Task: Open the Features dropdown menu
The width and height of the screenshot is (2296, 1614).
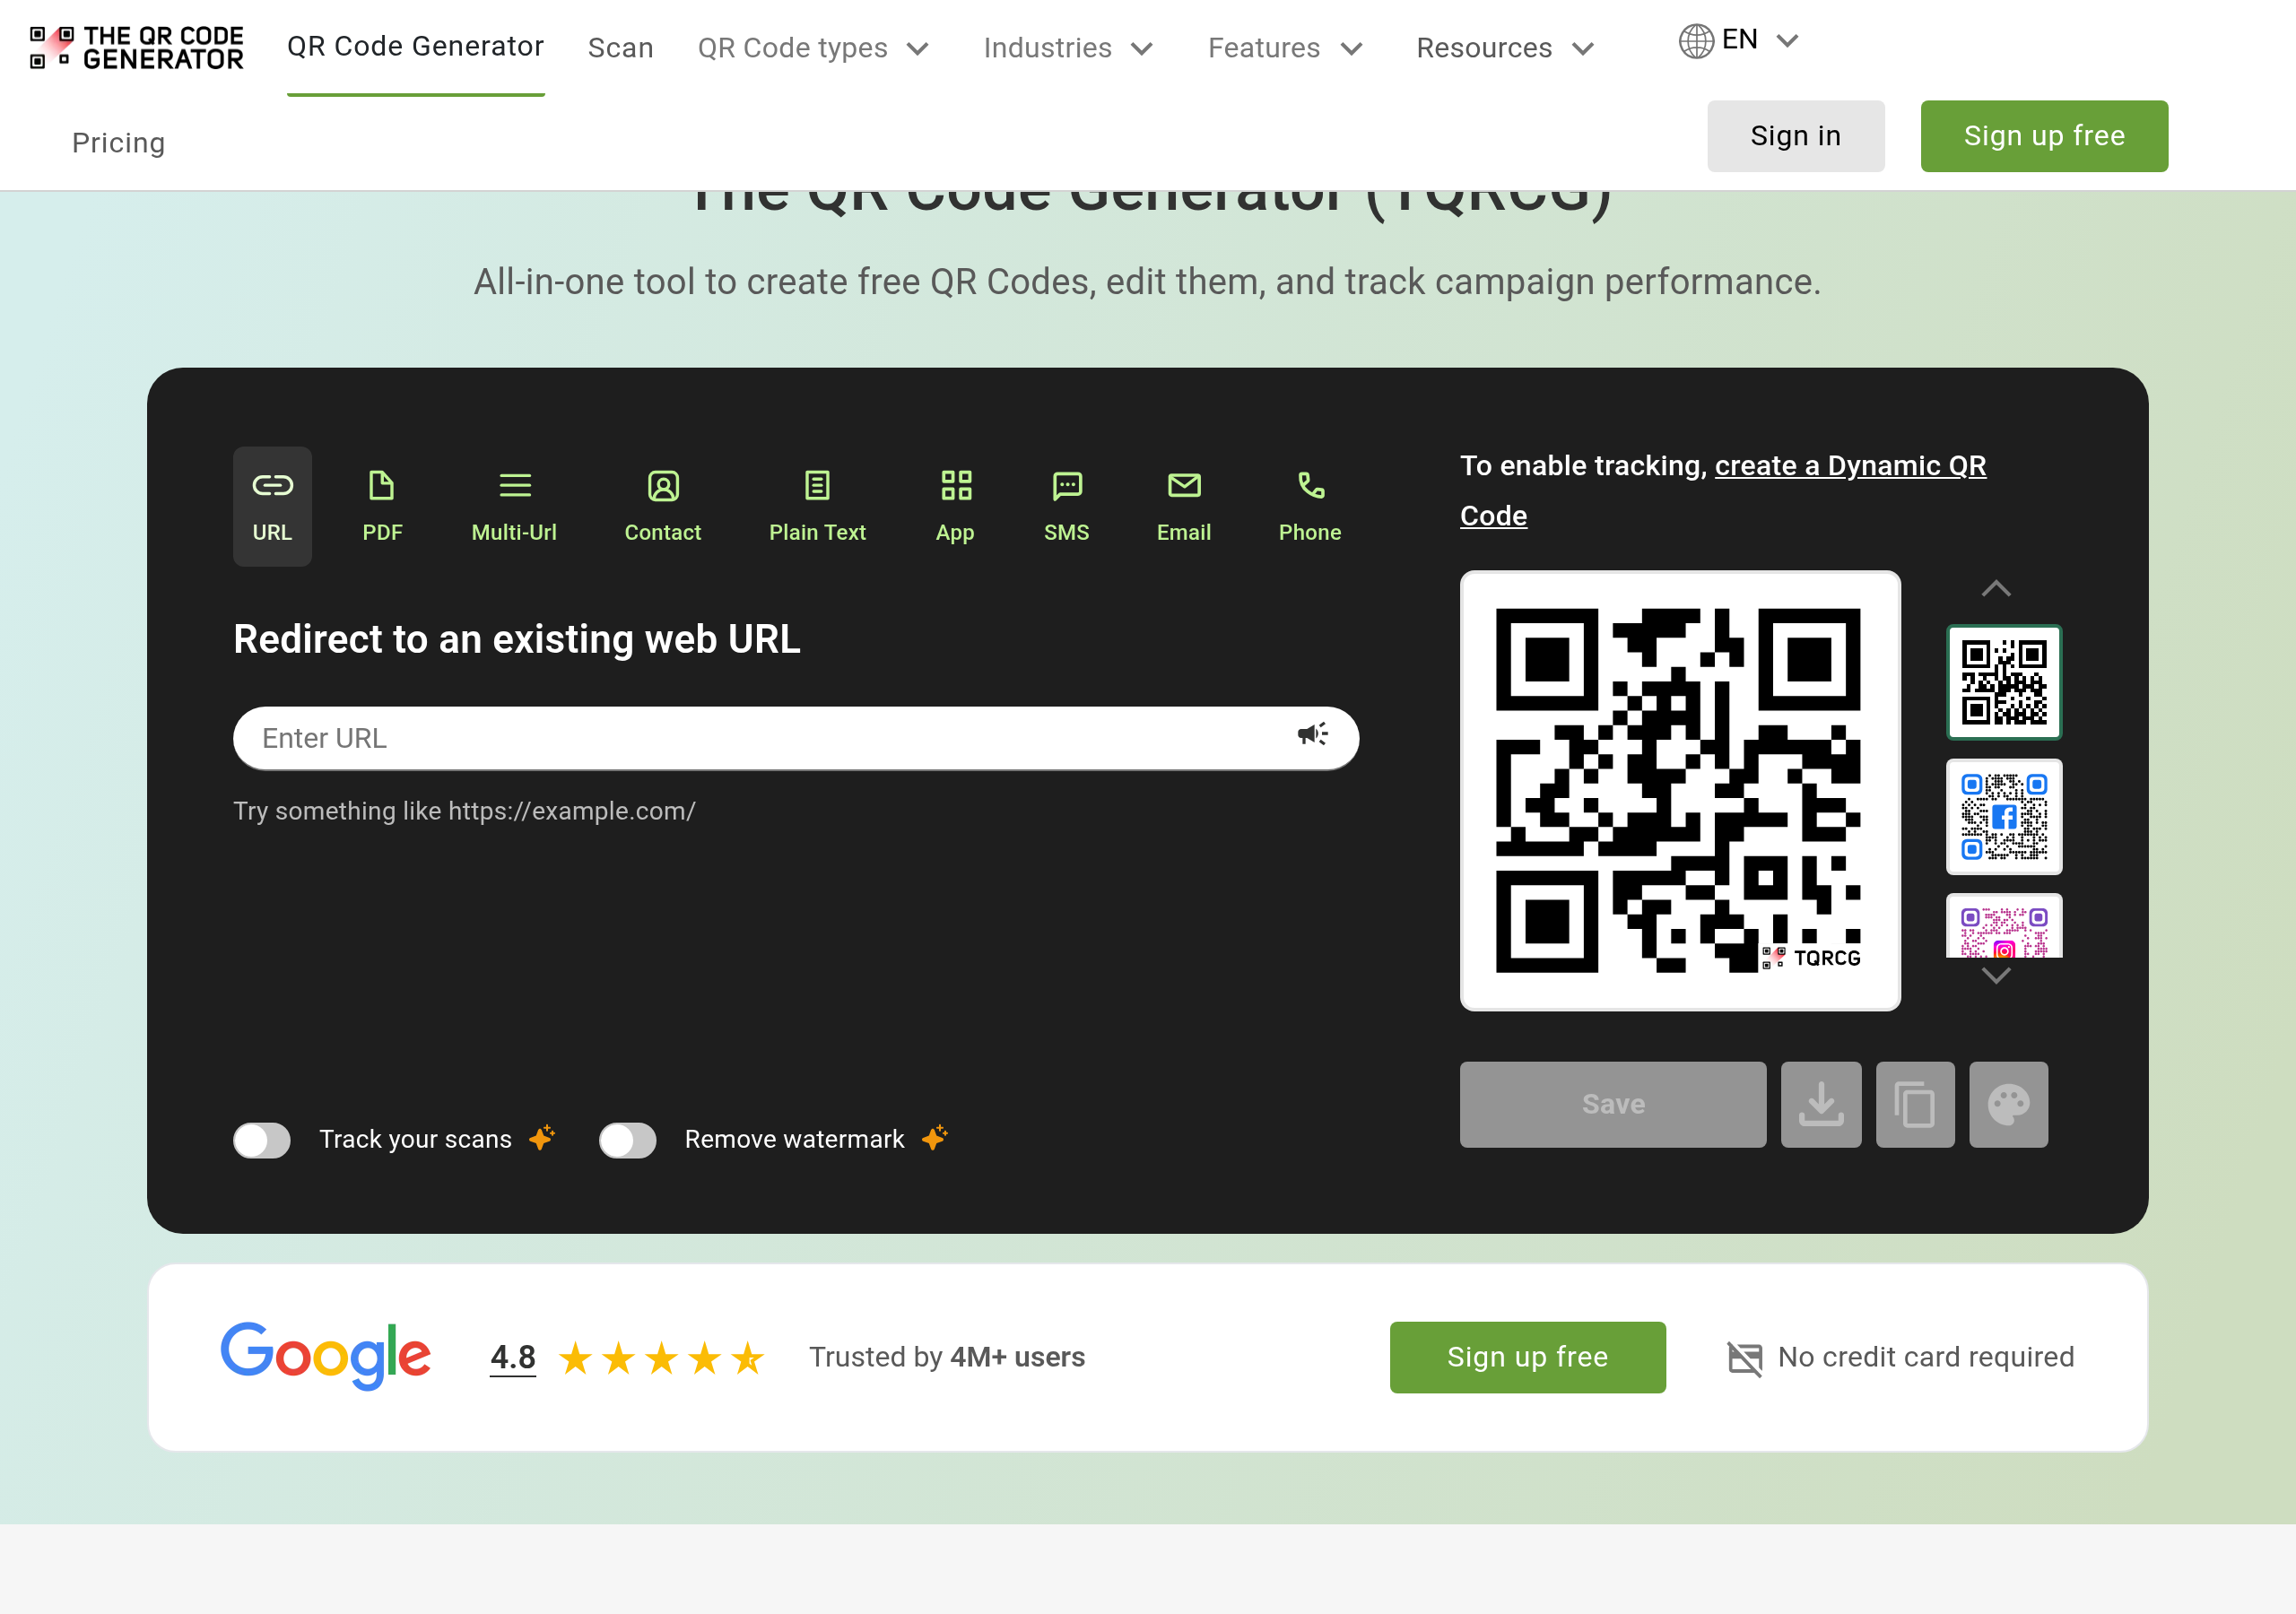Action: click(1286, 48)
